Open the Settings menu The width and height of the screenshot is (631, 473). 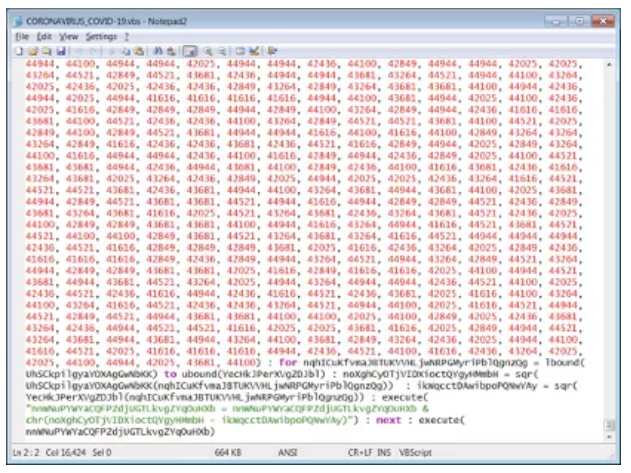(101, 37)
